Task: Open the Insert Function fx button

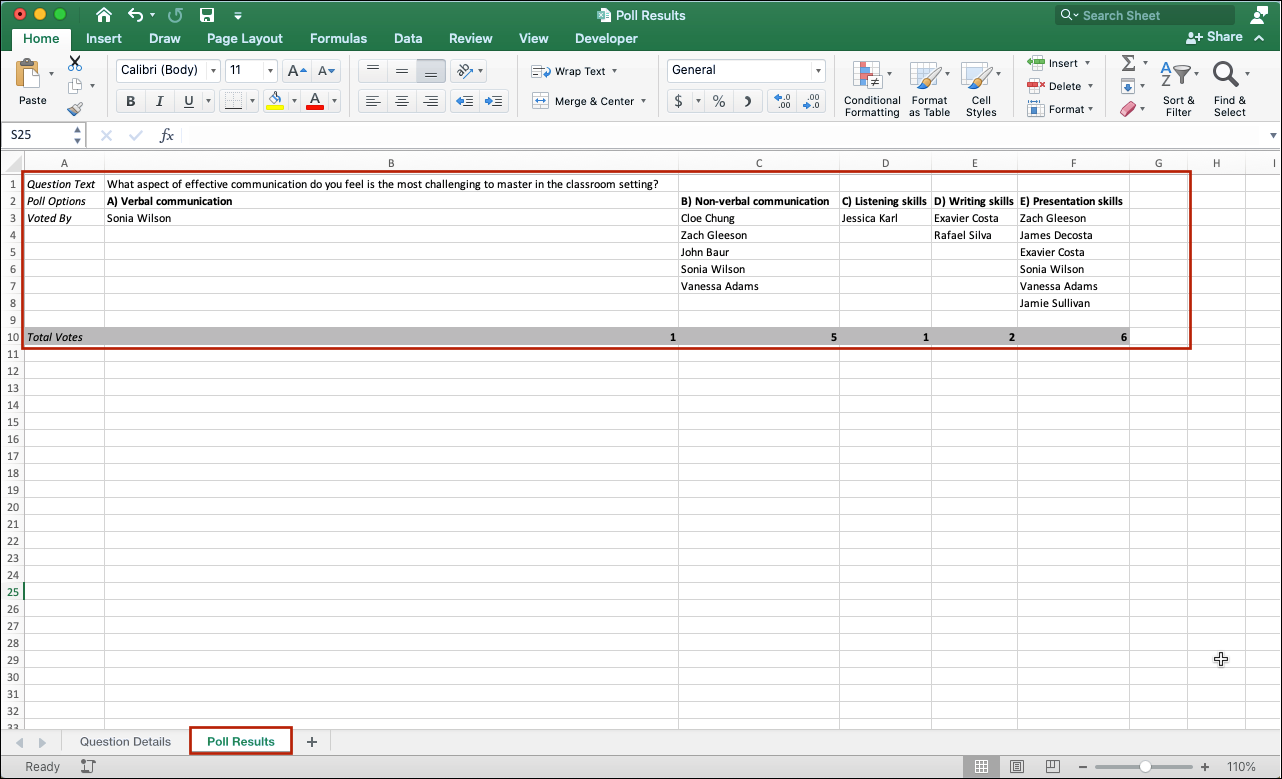Action: 167,135
